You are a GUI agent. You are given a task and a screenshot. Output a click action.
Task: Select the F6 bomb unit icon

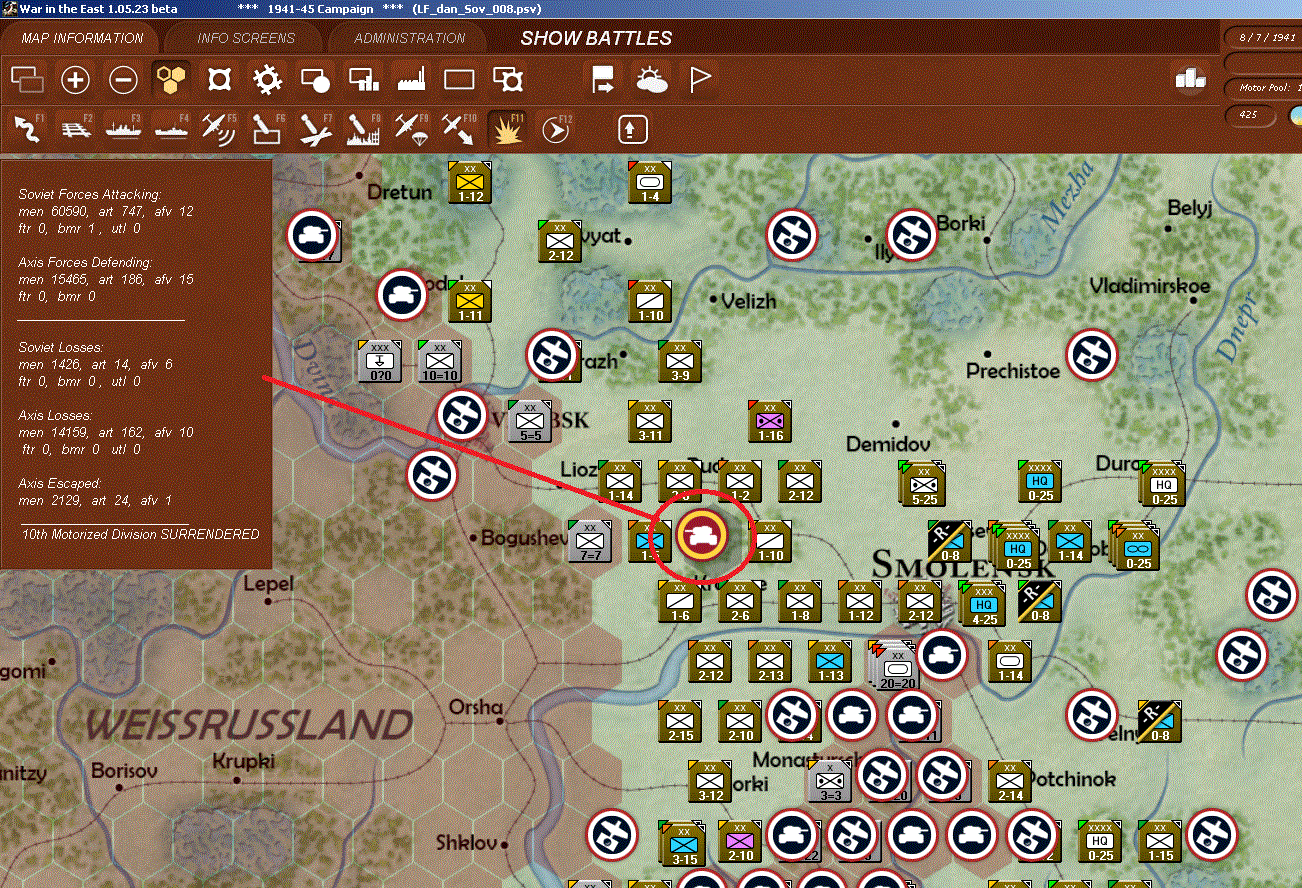pyautogui.click(x=267, y=129)
